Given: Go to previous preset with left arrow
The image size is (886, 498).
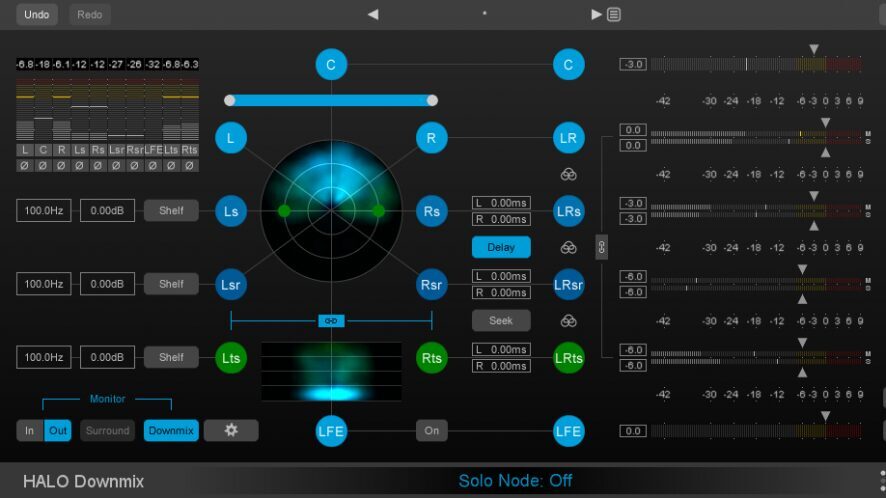Looking at the screenshot, I should coord(373,14).
